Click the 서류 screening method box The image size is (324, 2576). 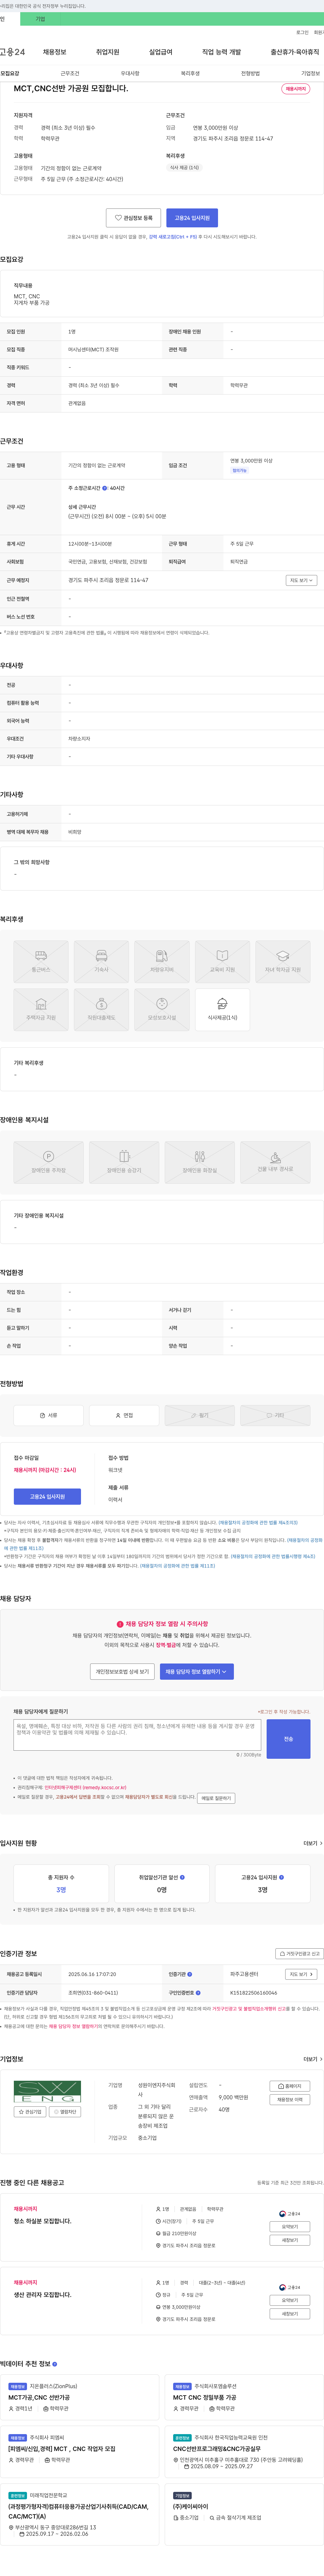pos(48,1415)
